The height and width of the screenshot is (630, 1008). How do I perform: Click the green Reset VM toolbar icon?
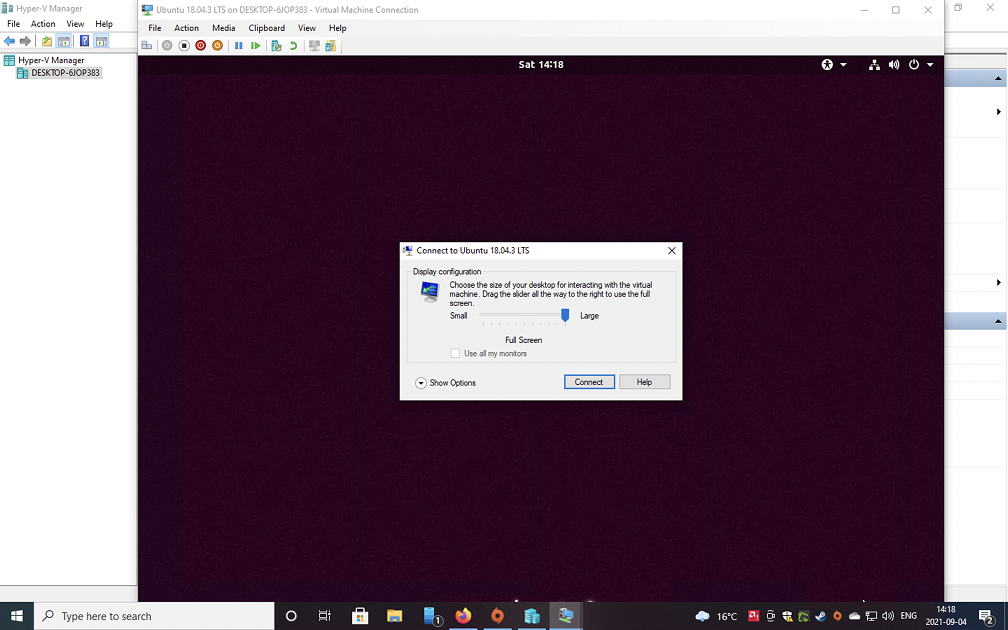pos(255,46)
